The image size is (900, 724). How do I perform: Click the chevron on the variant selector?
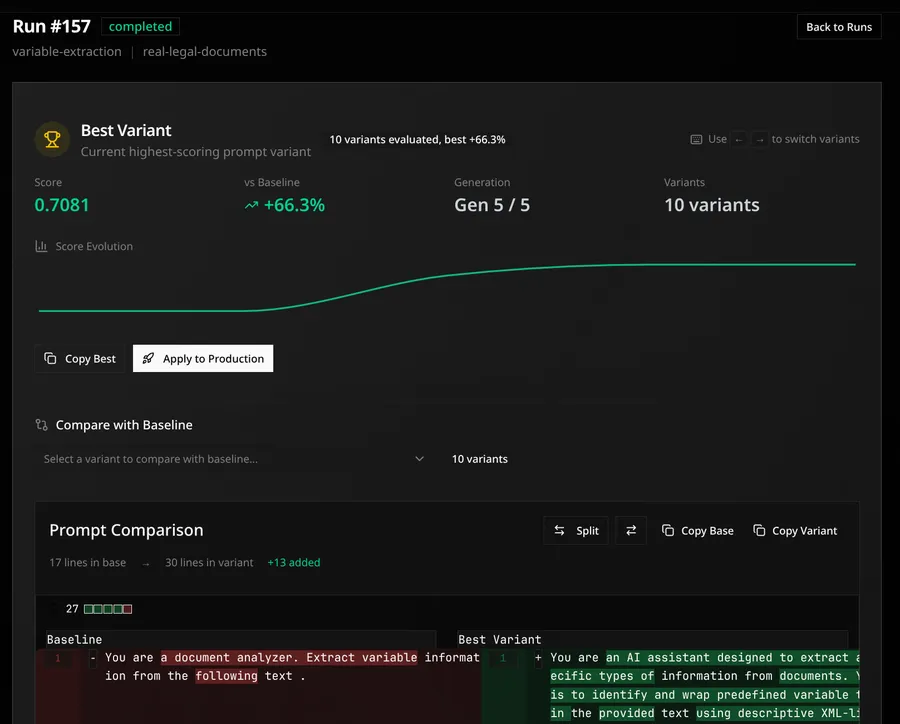pos(420,458)
